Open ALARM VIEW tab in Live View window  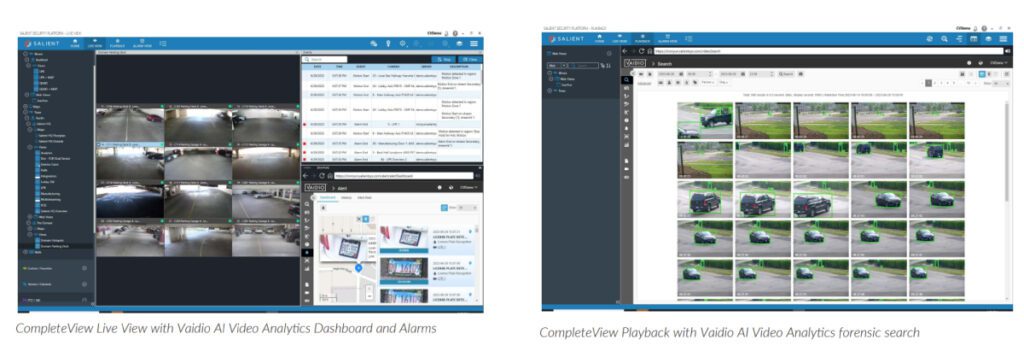point(142,43)
